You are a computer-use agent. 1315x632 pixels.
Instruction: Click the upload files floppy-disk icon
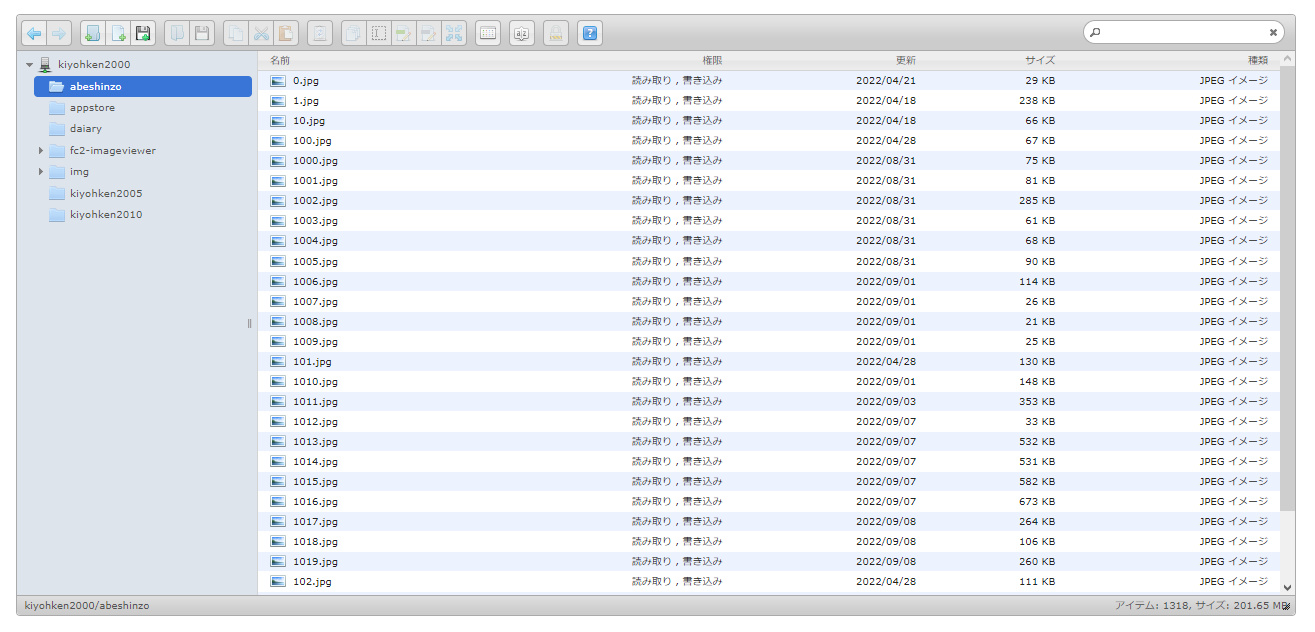pyautogui.click(x=142, y=33)
